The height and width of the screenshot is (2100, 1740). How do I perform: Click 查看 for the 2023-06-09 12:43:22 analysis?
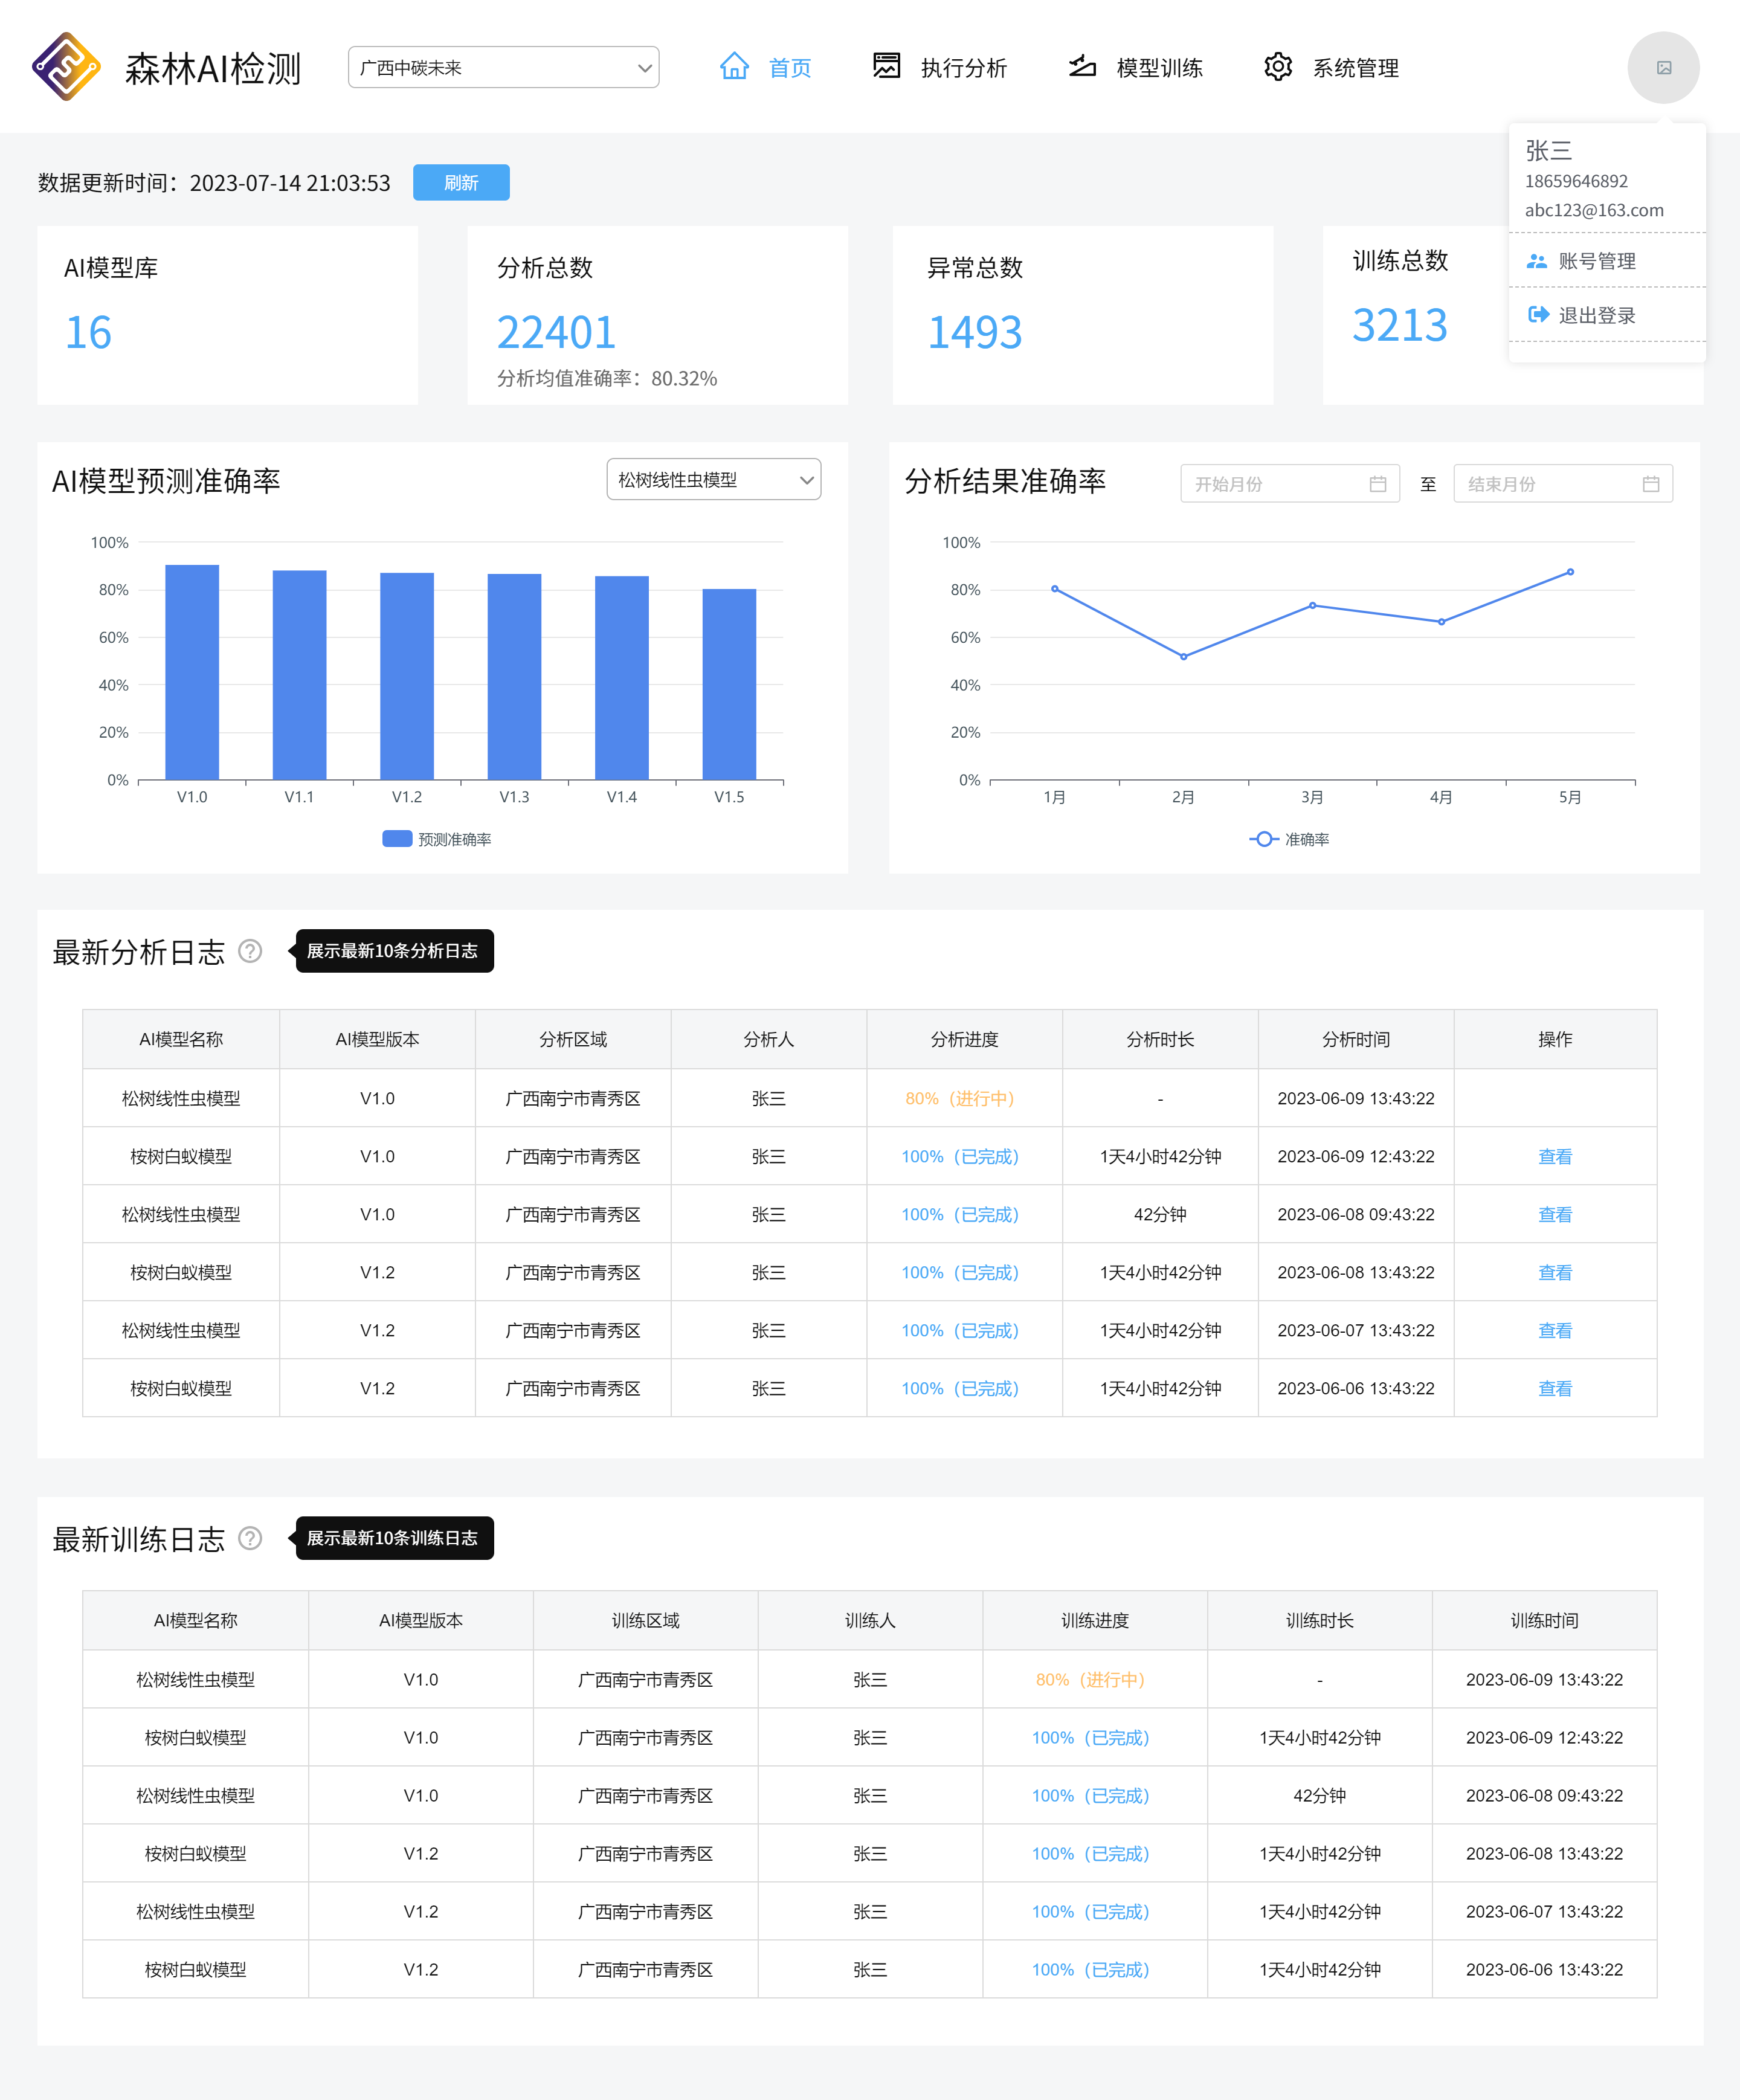(1554, 1156)
